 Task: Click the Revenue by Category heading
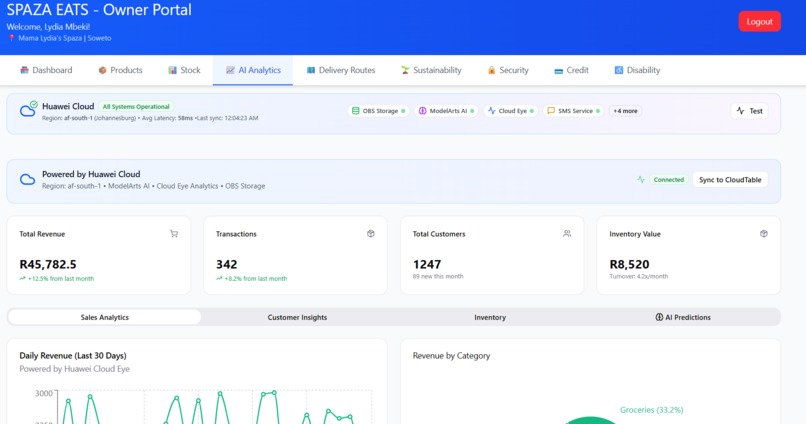[451, 356]
